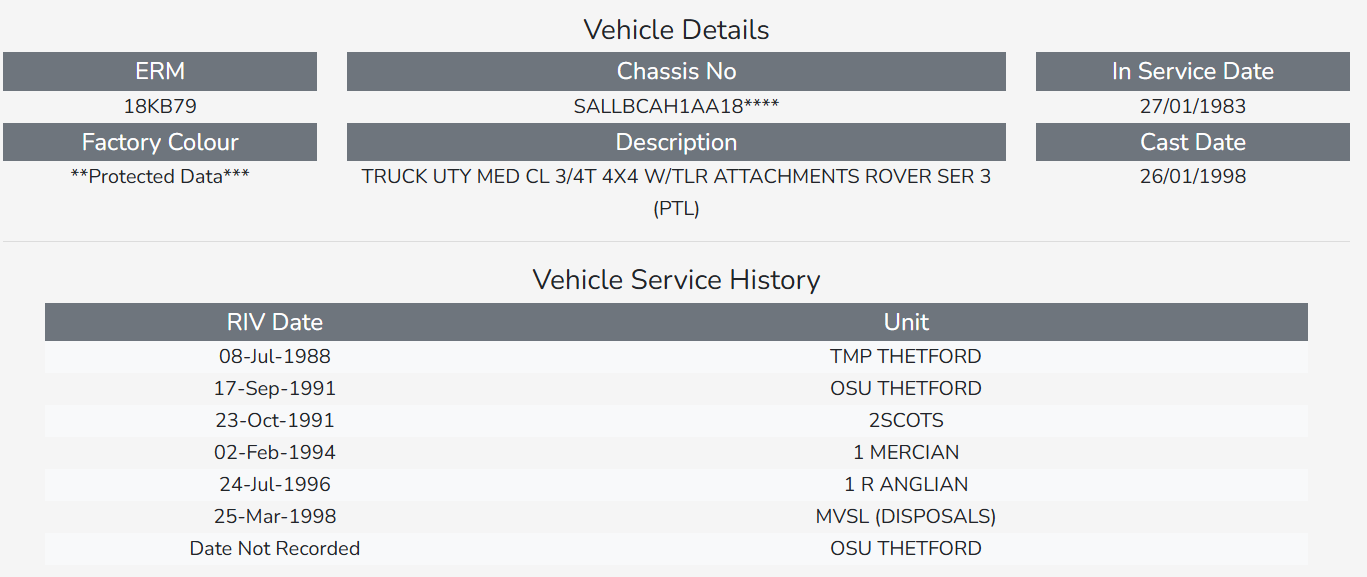The width and height of the screenshot is (1367, 577).
Task: Click the 1 MERCIAN unit entry
Action: (906, 452)
